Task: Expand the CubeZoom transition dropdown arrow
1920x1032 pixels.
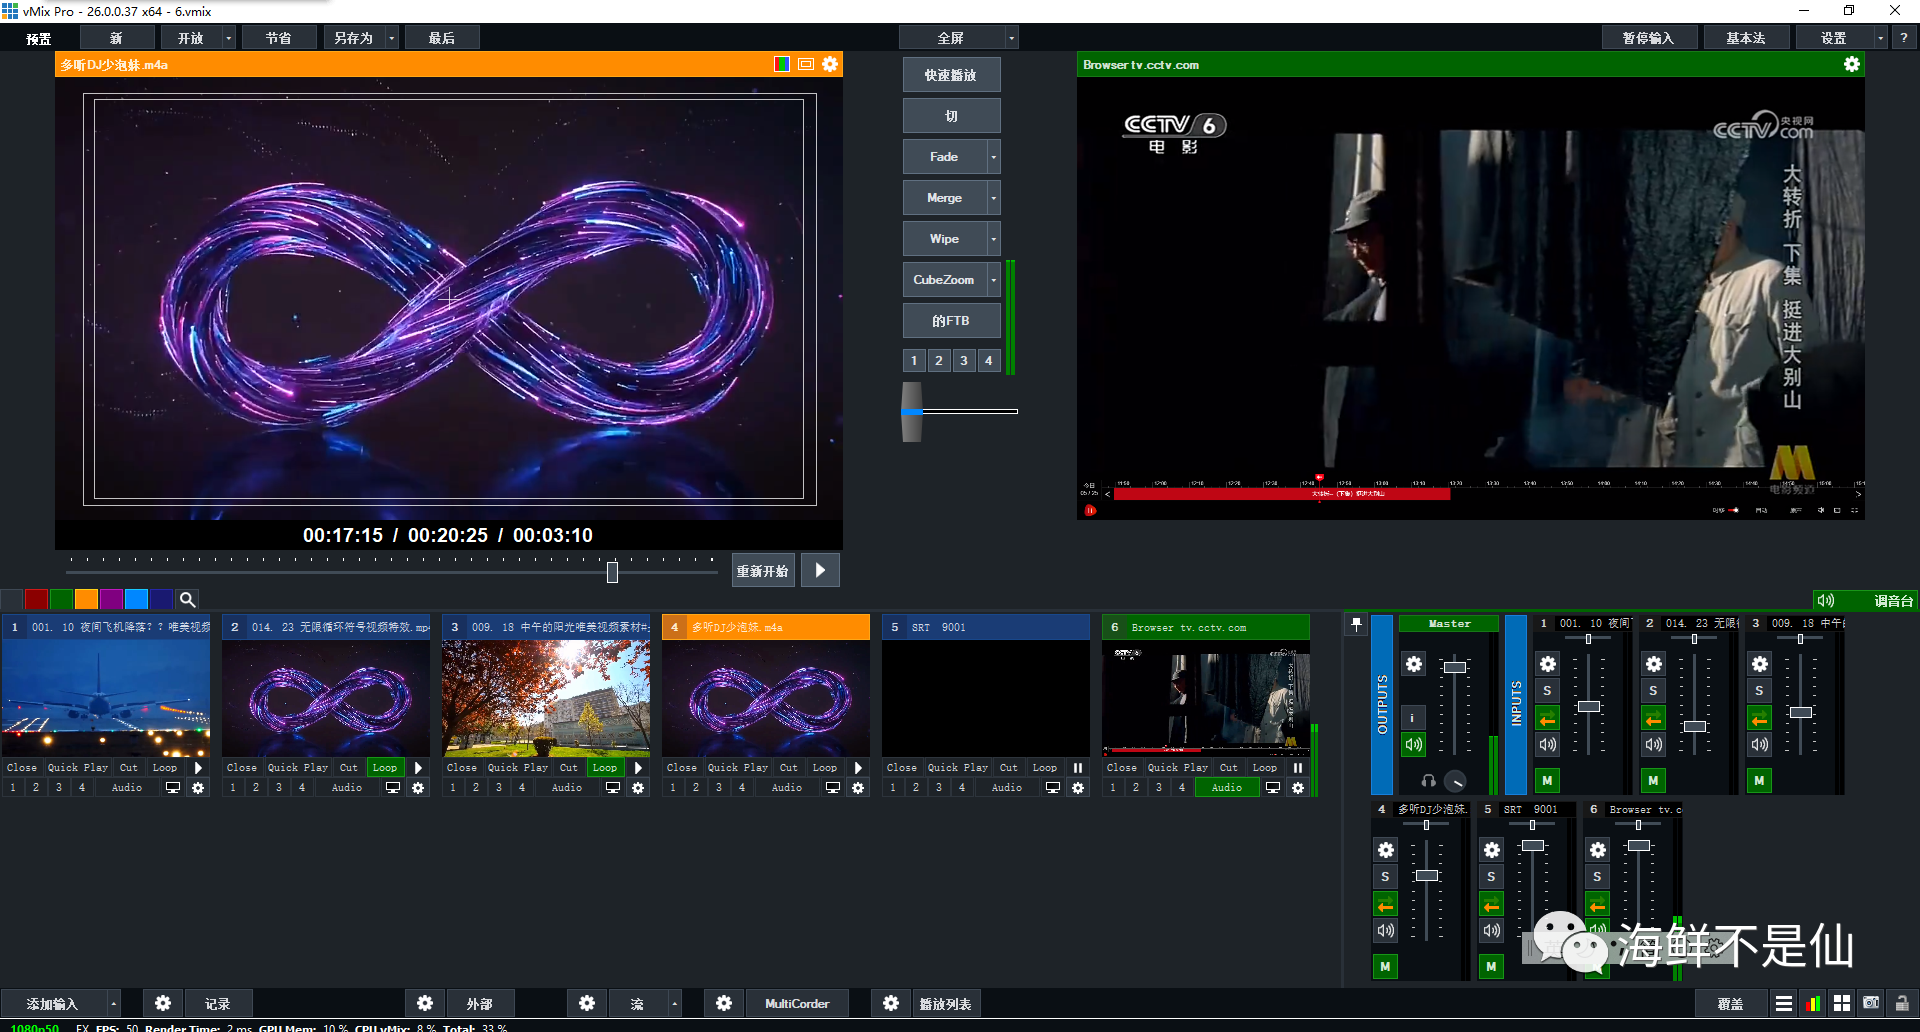Action: click(x=993, y=280)
